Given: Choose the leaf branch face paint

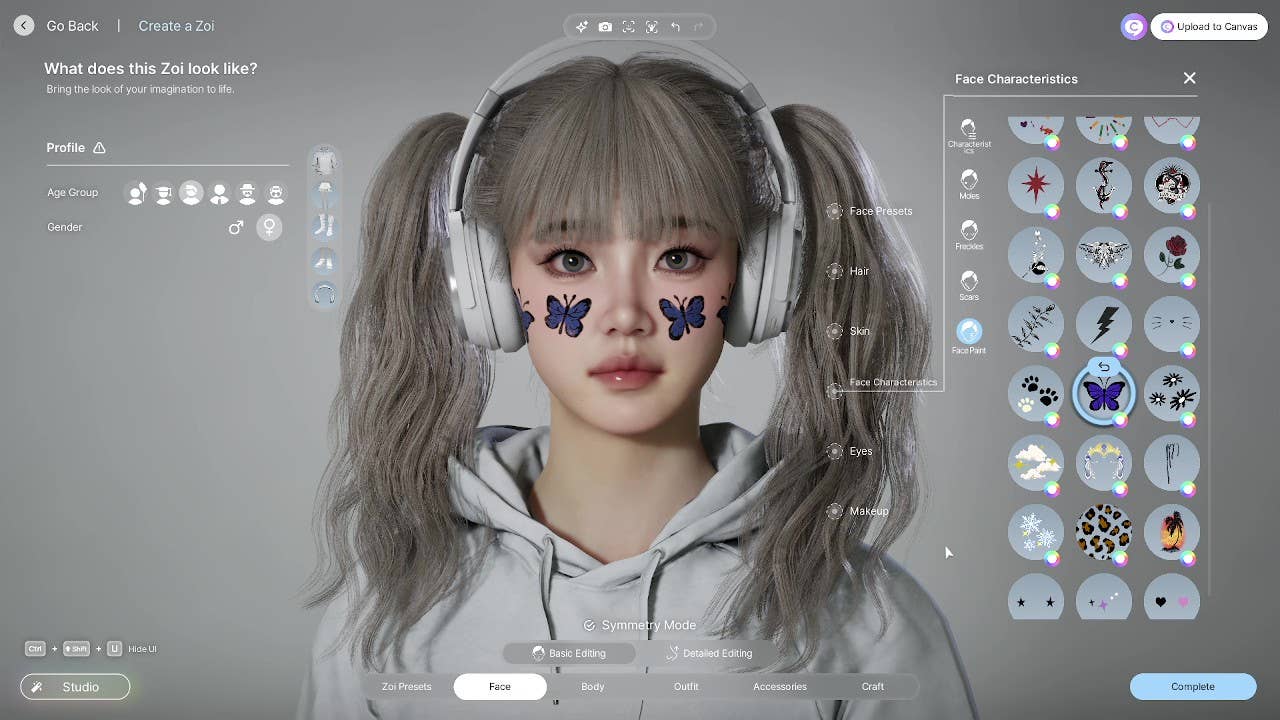Looking at the screenshot, I should pyautogui.click(x=1036, y=324).
